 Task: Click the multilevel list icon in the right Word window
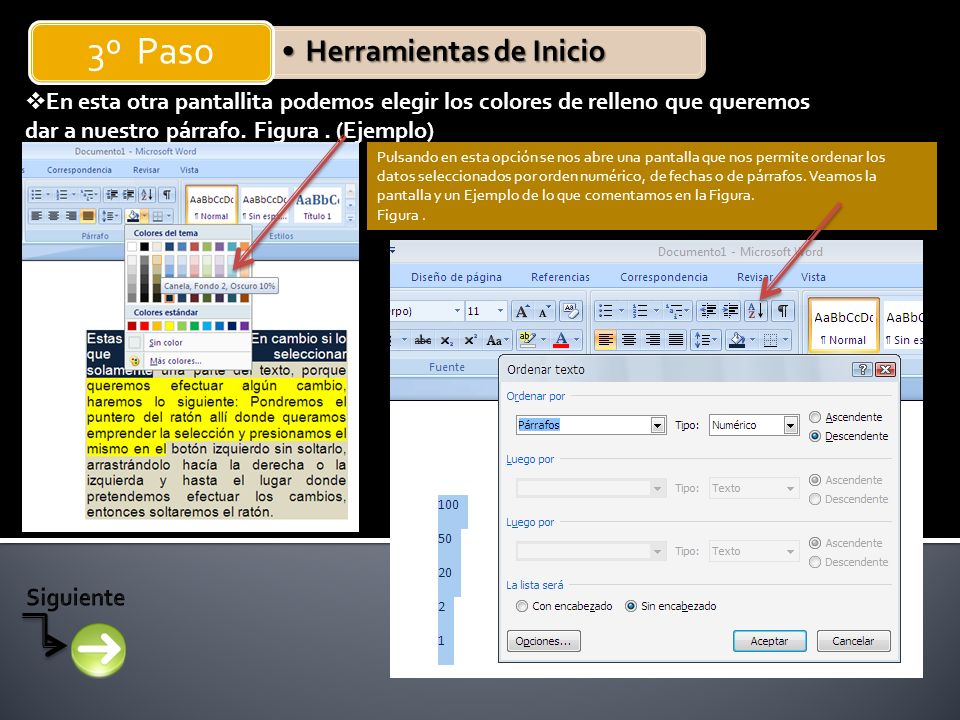click(x=675, y=311)
